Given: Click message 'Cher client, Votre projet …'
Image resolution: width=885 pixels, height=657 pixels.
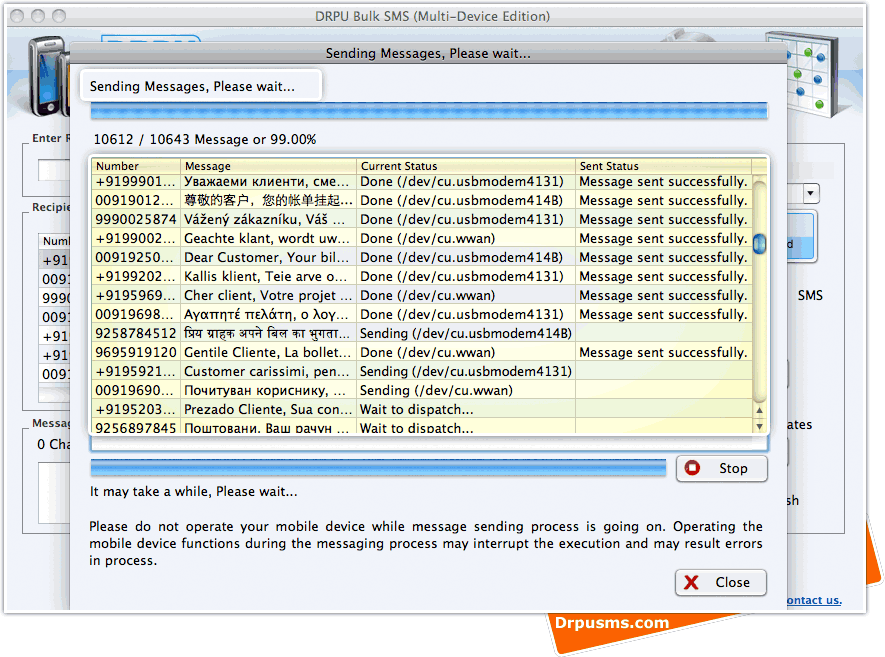Looking at the screenshot, I should point(268,295).
